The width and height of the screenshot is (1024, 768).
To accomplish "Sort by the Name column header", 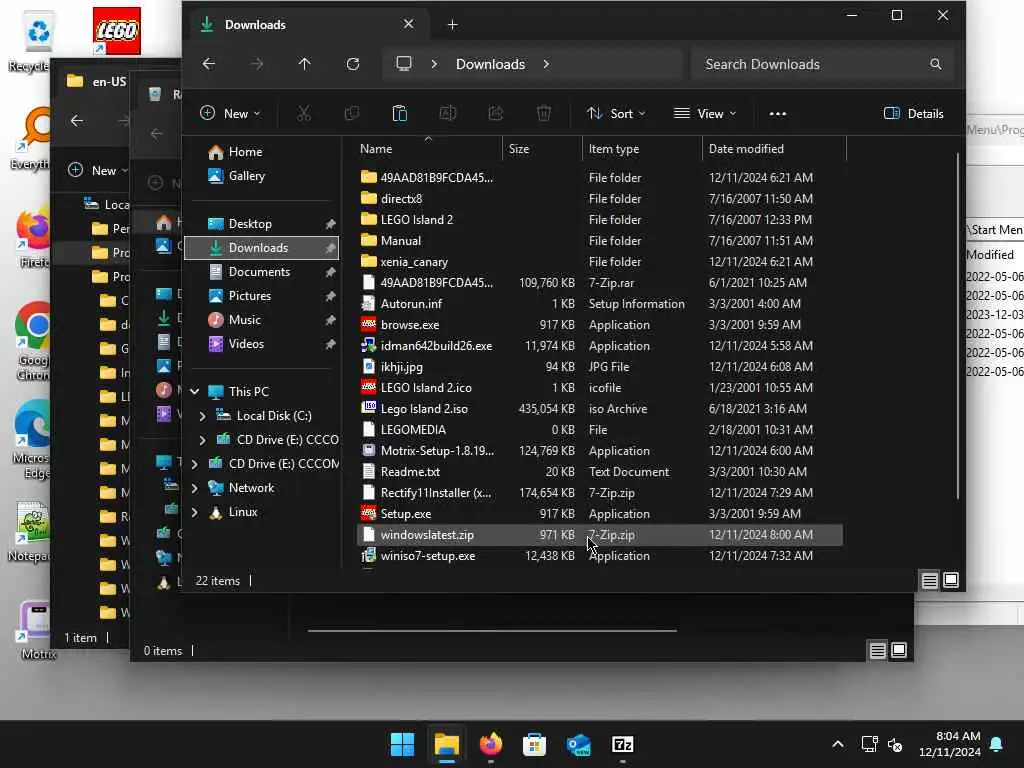I will (x=428, y=149).
